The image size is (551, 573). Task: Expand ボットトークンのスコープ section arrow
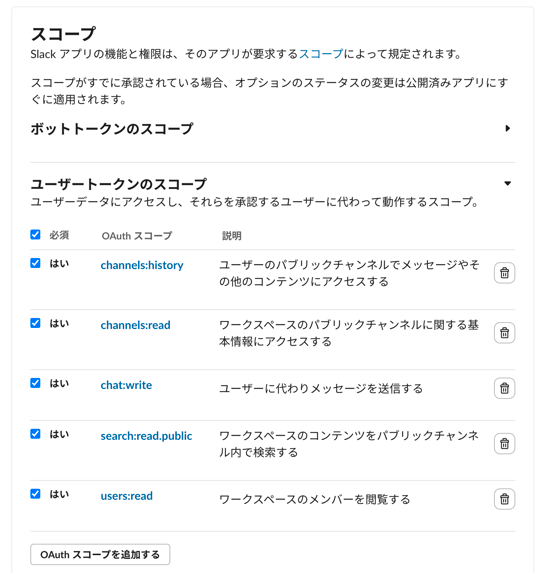pos(508,128)
